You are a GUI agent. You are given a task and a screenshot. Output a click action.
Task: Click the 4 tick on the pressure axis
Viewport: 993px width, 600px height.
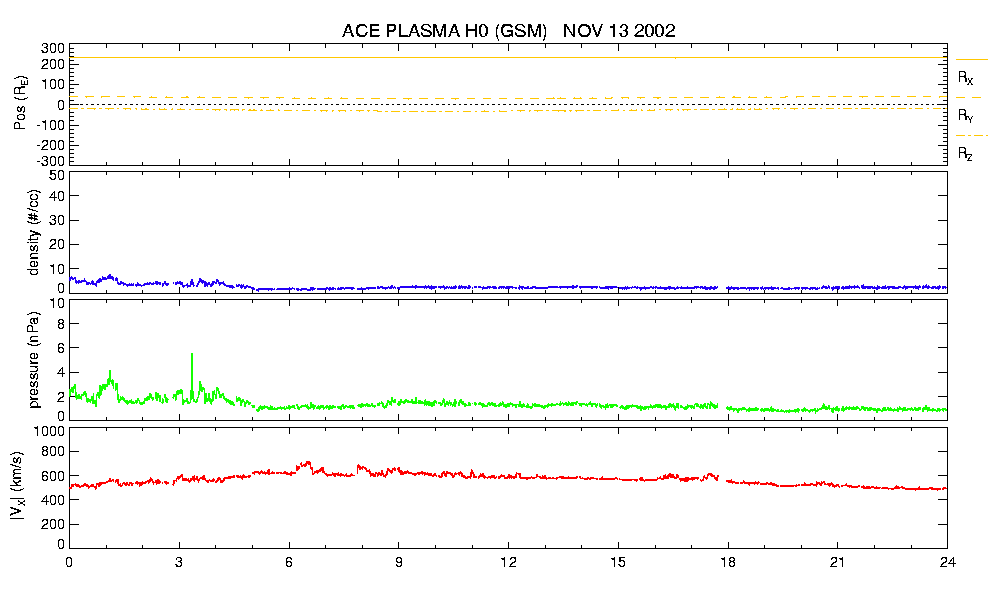pyautogui.click(x=61, y=373)
